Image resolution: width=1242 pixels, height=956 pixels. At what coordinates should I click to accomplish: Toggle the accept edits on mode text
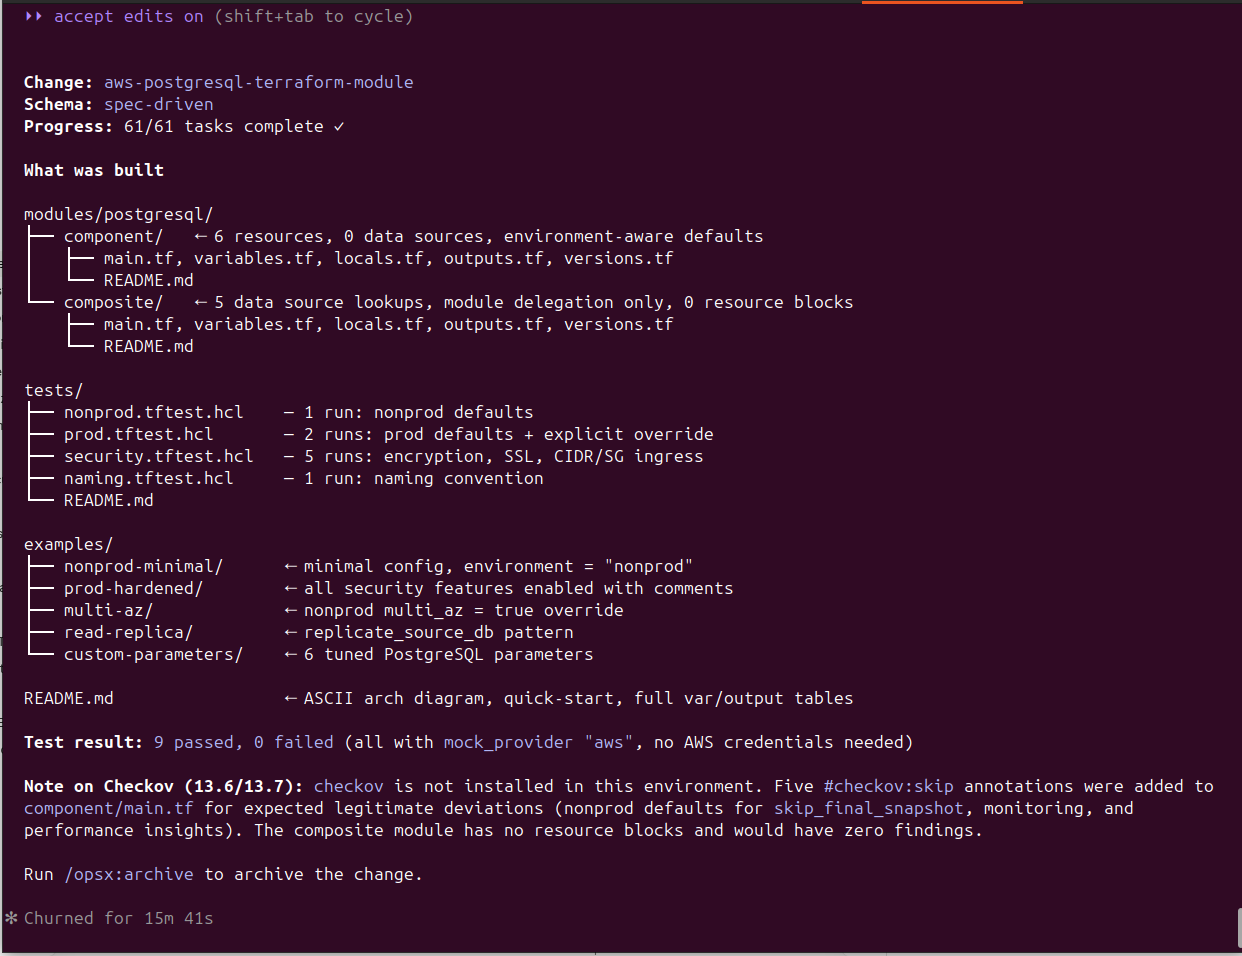tap(128, 16)
